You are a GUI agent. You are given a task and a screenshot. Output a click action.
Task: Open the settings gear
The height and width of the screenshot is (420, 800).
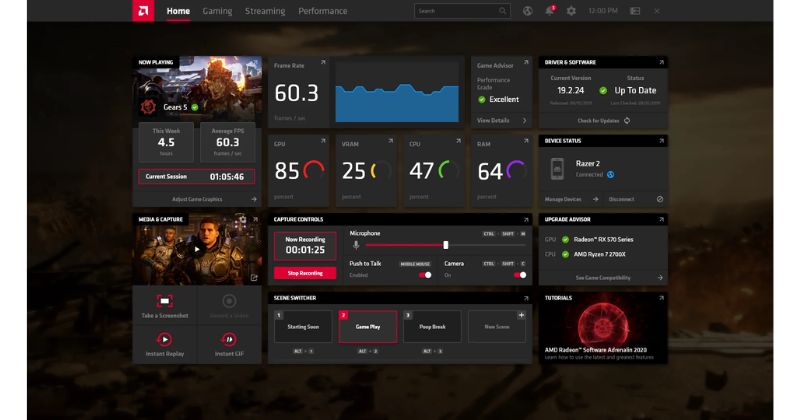click(x=571, y=11)
